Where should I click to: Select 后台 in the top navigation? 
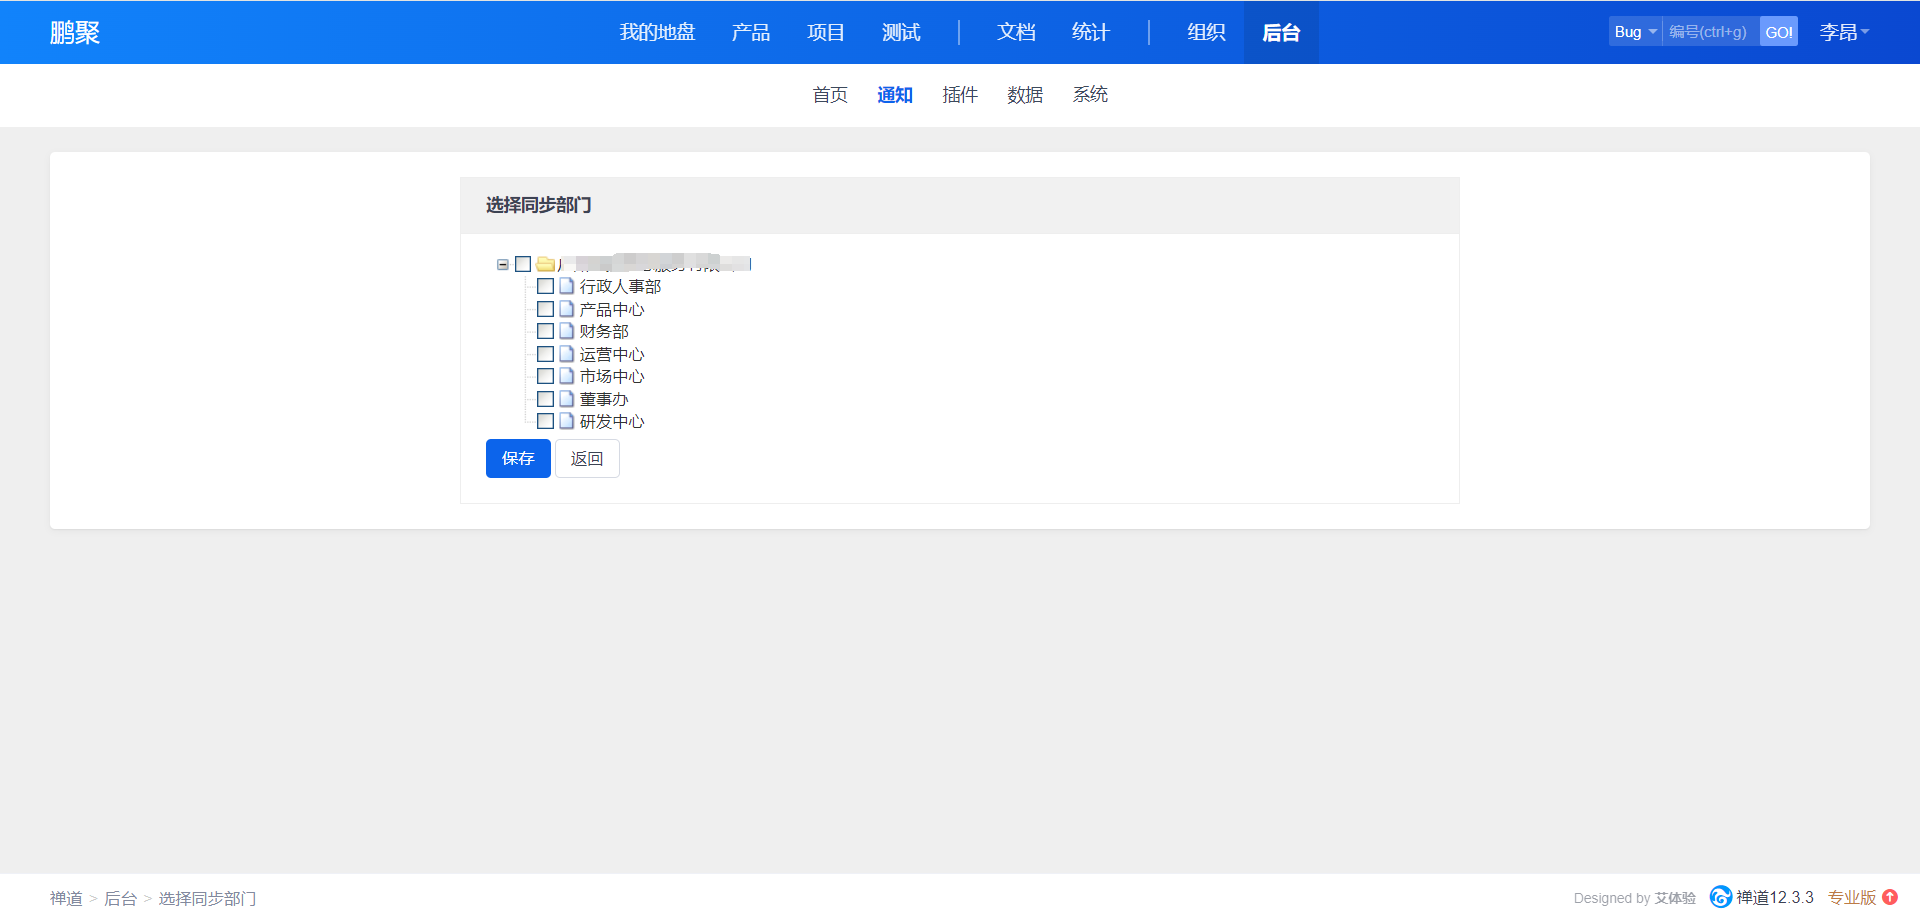click(x=1281, y=32)
